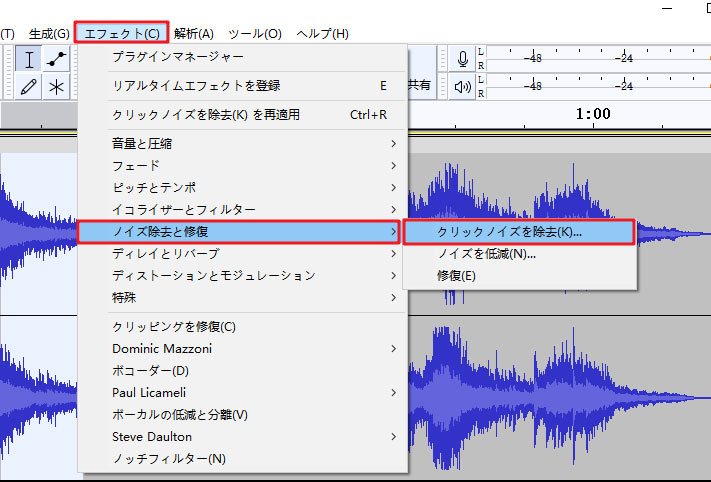Expand the Paul Licameli submenu
This screenshot has height=482, width=711.
click(243, 393)
